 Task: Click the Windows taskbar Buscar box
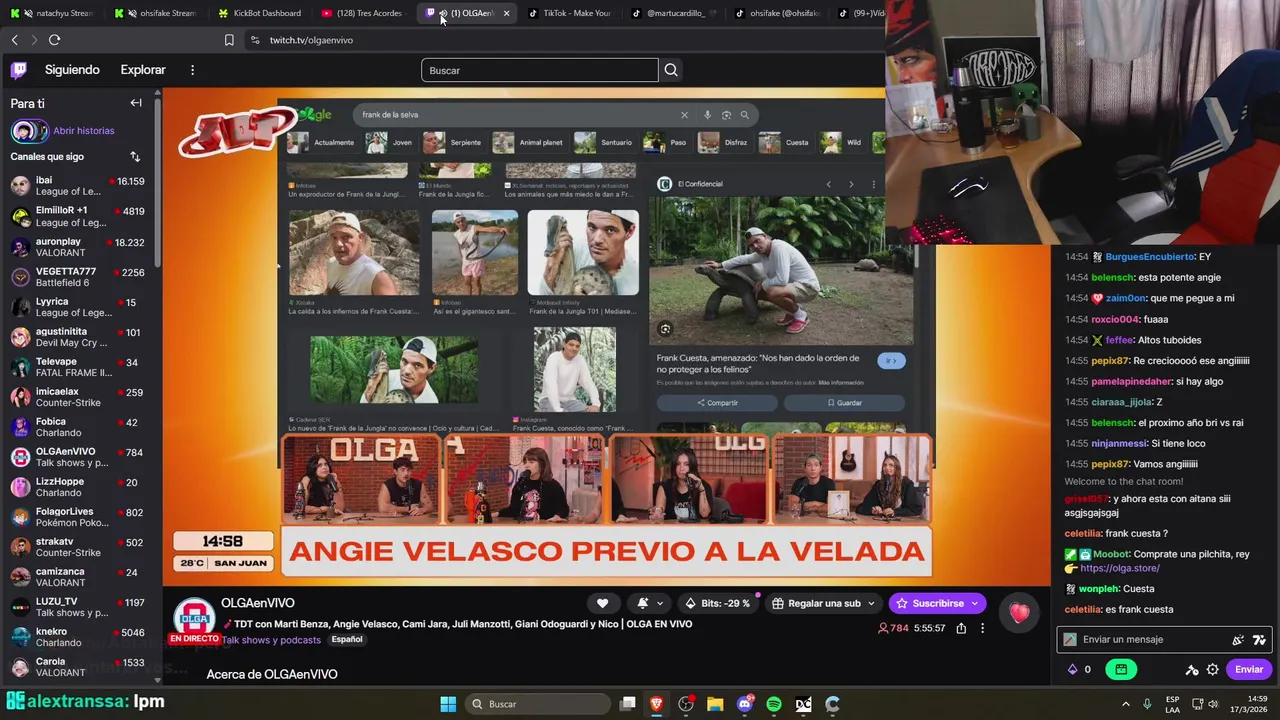[538, 704]
